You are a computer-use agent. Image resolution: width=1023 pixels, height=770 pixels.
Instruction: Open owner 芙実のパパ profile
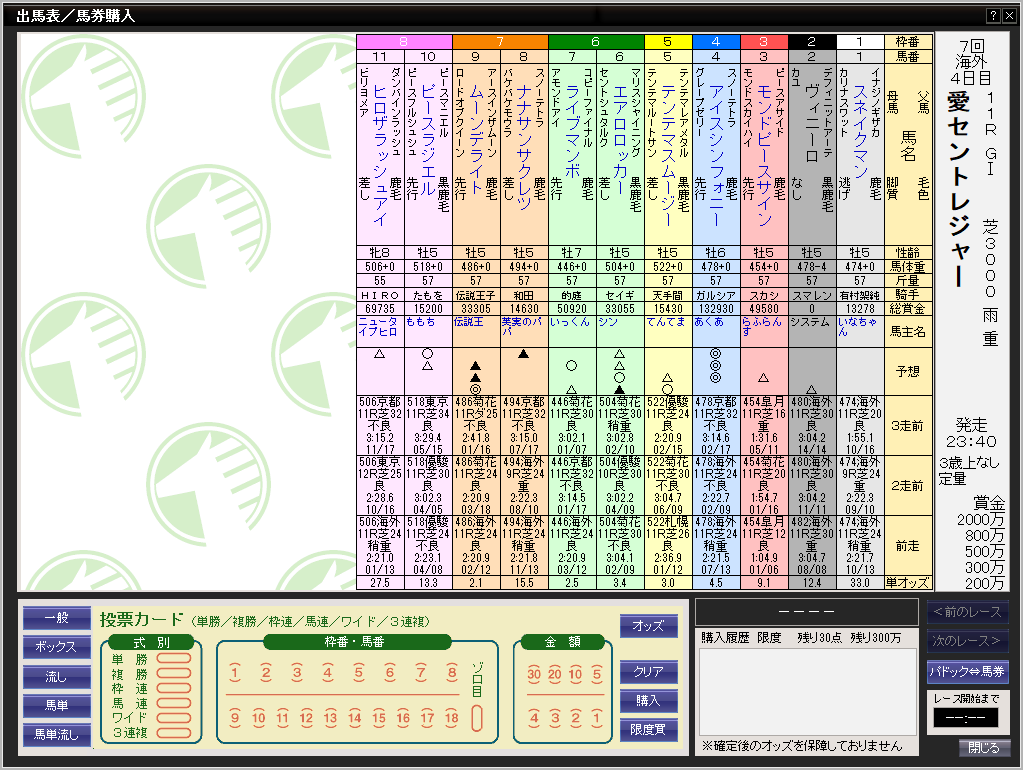(x=521, y=326)
